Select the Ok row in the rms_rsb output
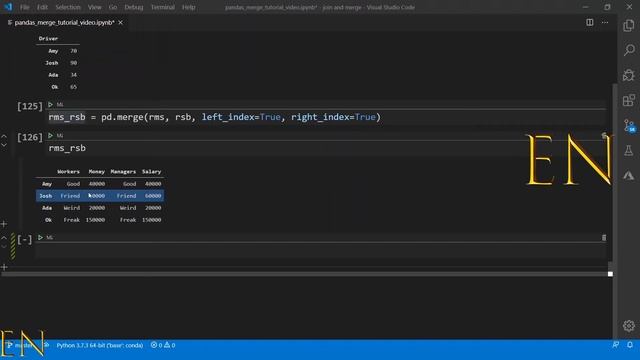 coord(100,220)
